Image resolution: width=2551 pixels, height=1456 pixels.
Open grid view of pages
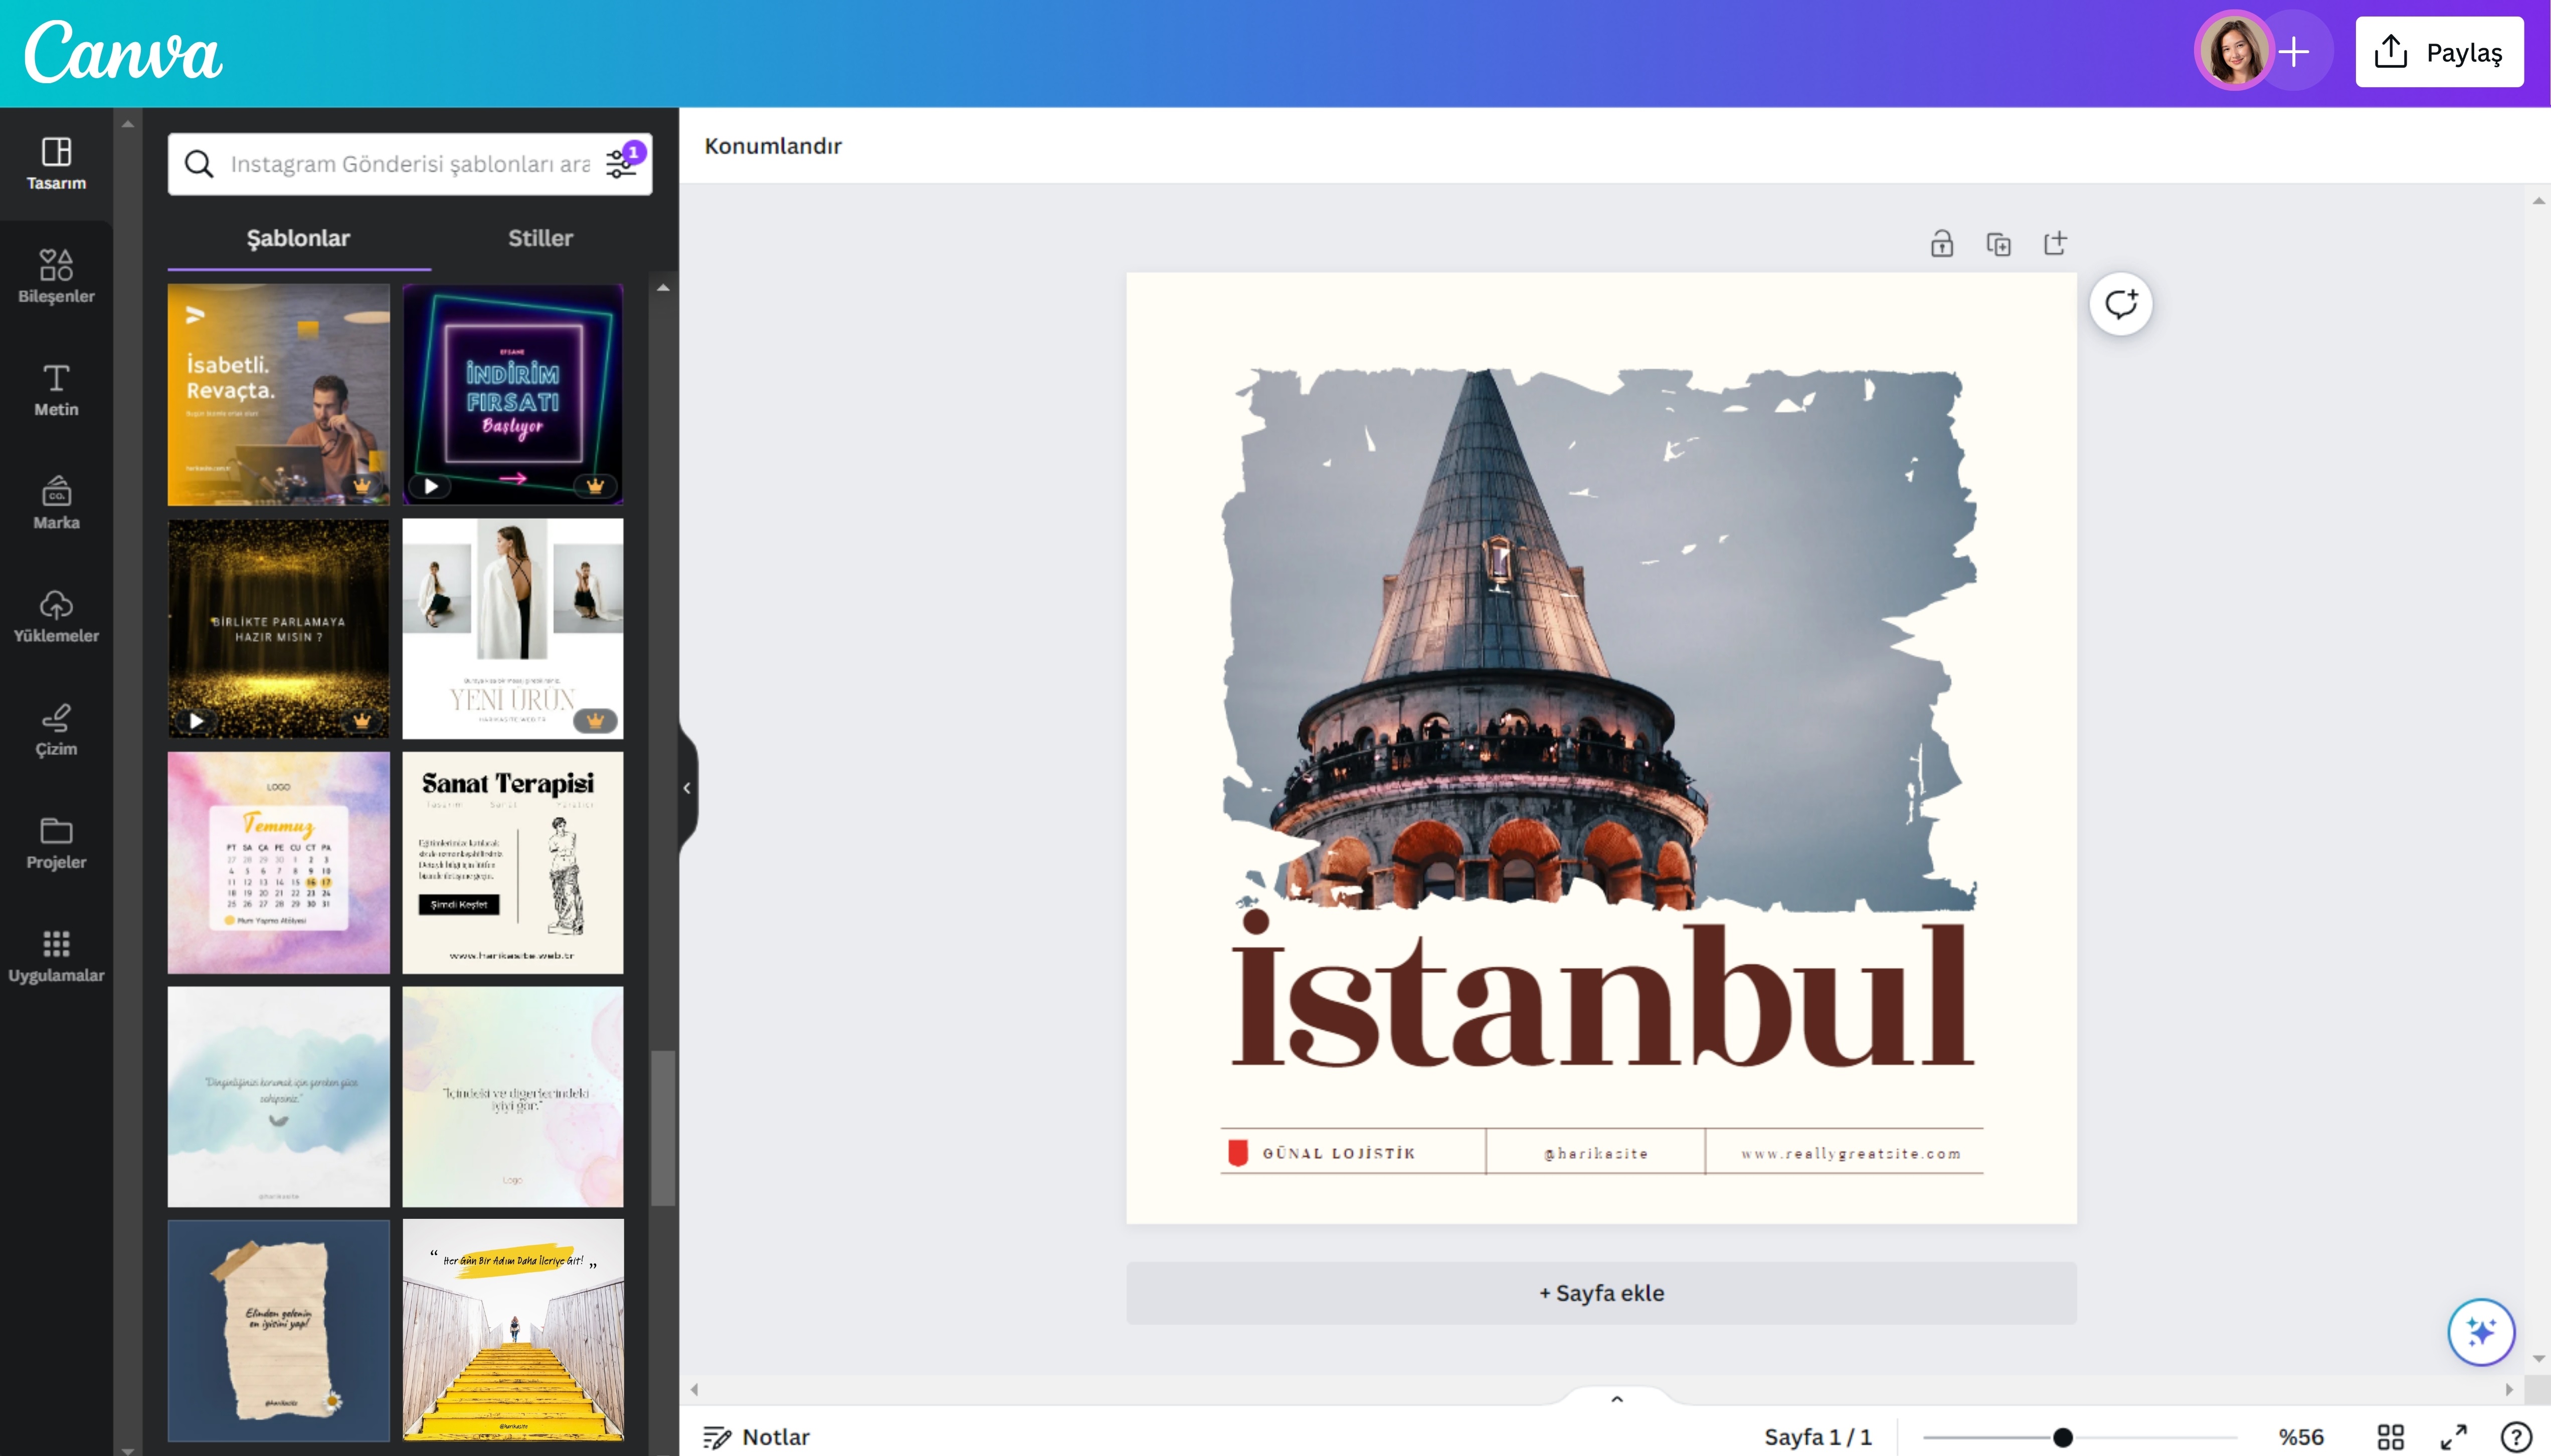click(2390, 1437)
